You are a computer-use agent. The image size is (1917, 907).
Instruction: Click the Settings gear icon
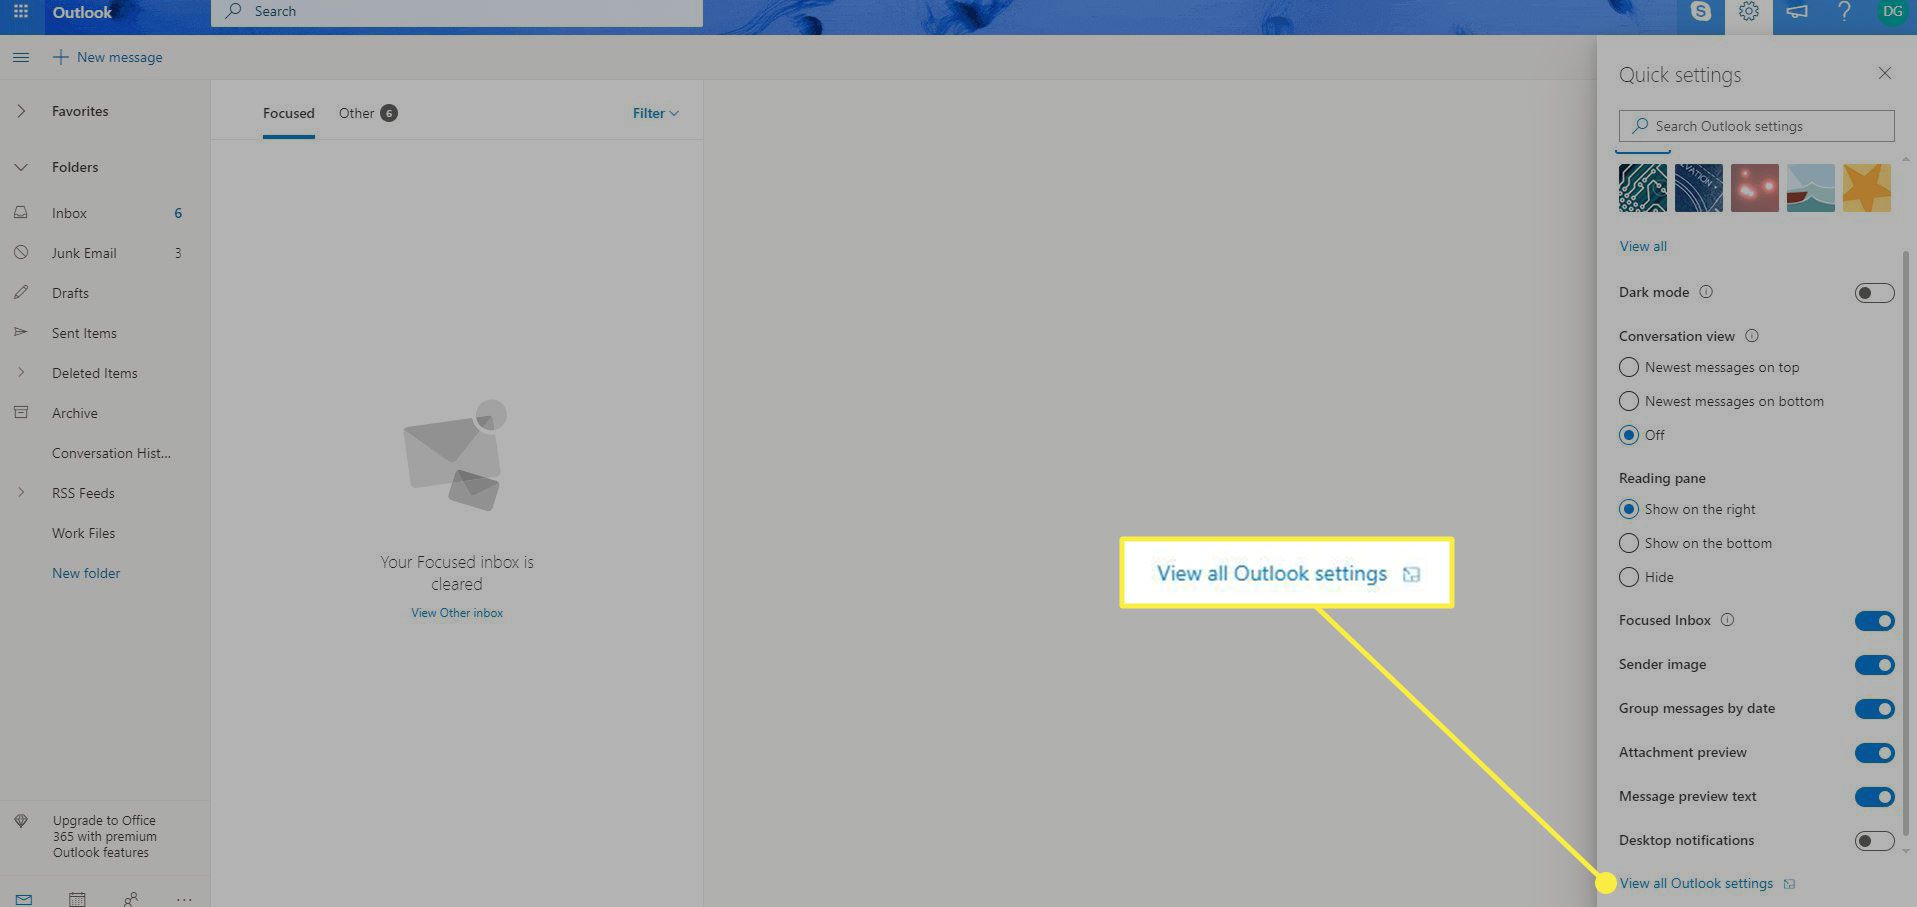tap(1748, 12)
